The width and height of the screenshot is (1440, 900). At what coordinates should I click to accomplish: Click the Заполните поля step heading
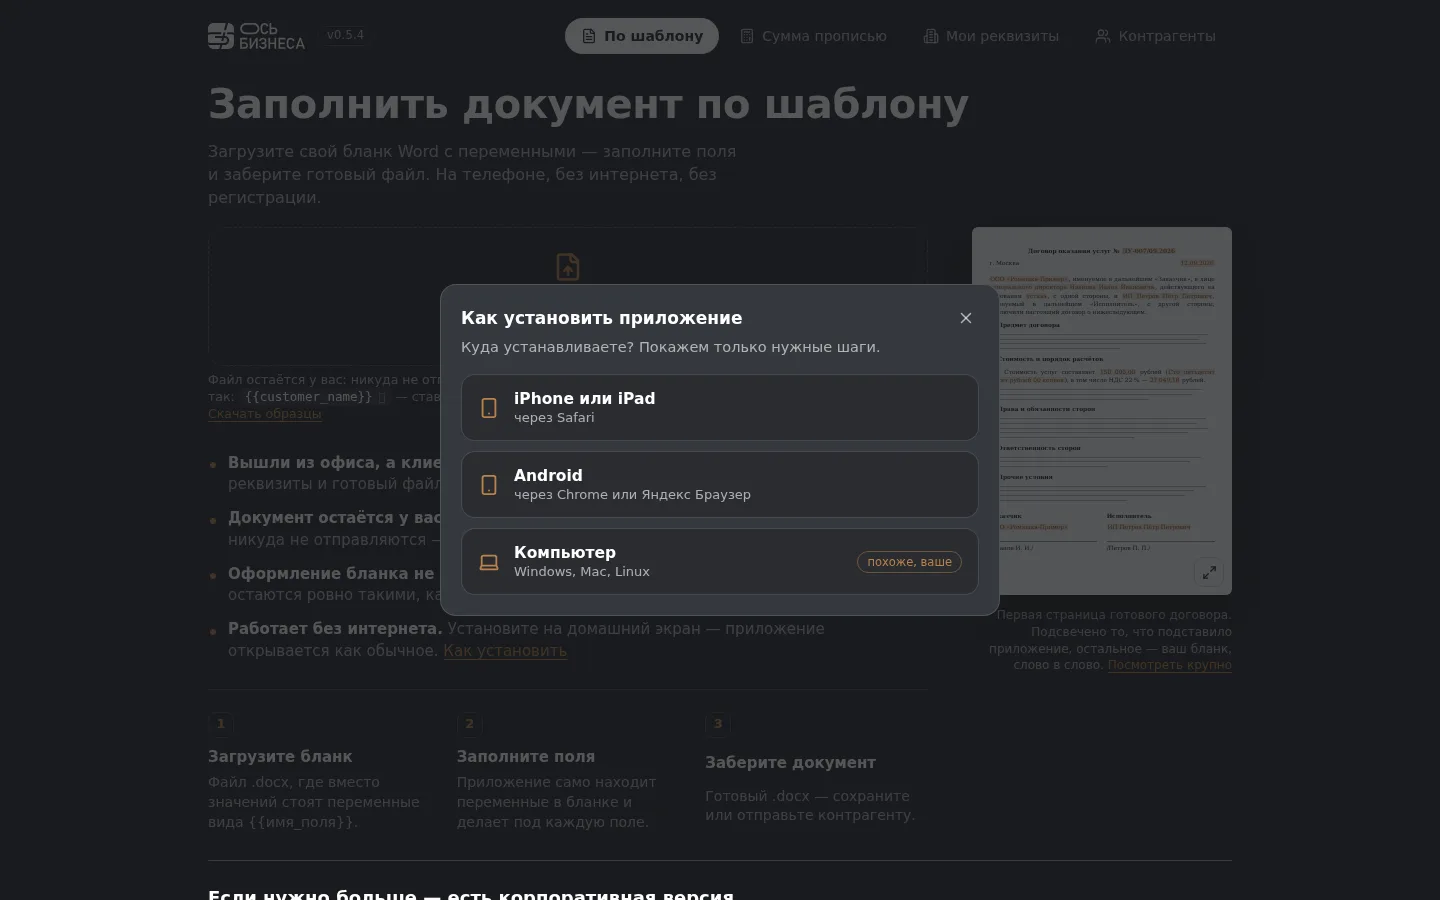pyautogui.click(x=526, y=757)
